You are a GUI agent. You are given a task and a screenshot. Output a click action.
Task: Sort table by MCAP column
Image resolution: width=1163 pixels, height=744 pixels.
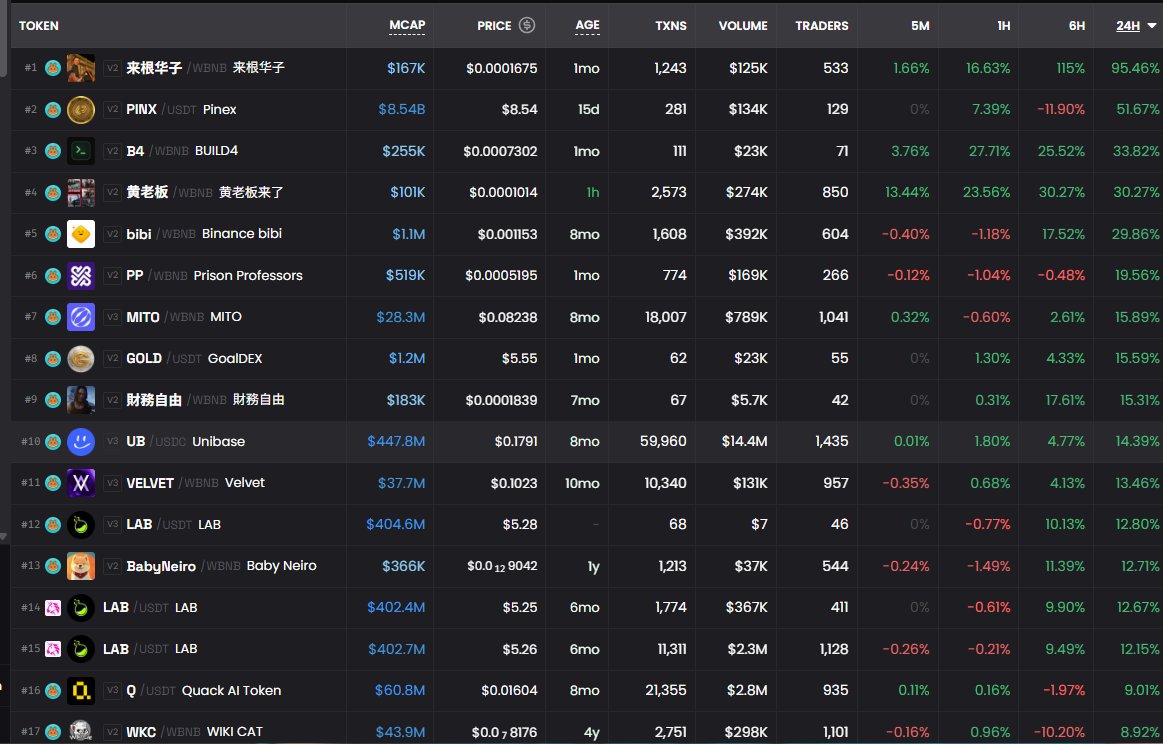click(x=407, y=25)
